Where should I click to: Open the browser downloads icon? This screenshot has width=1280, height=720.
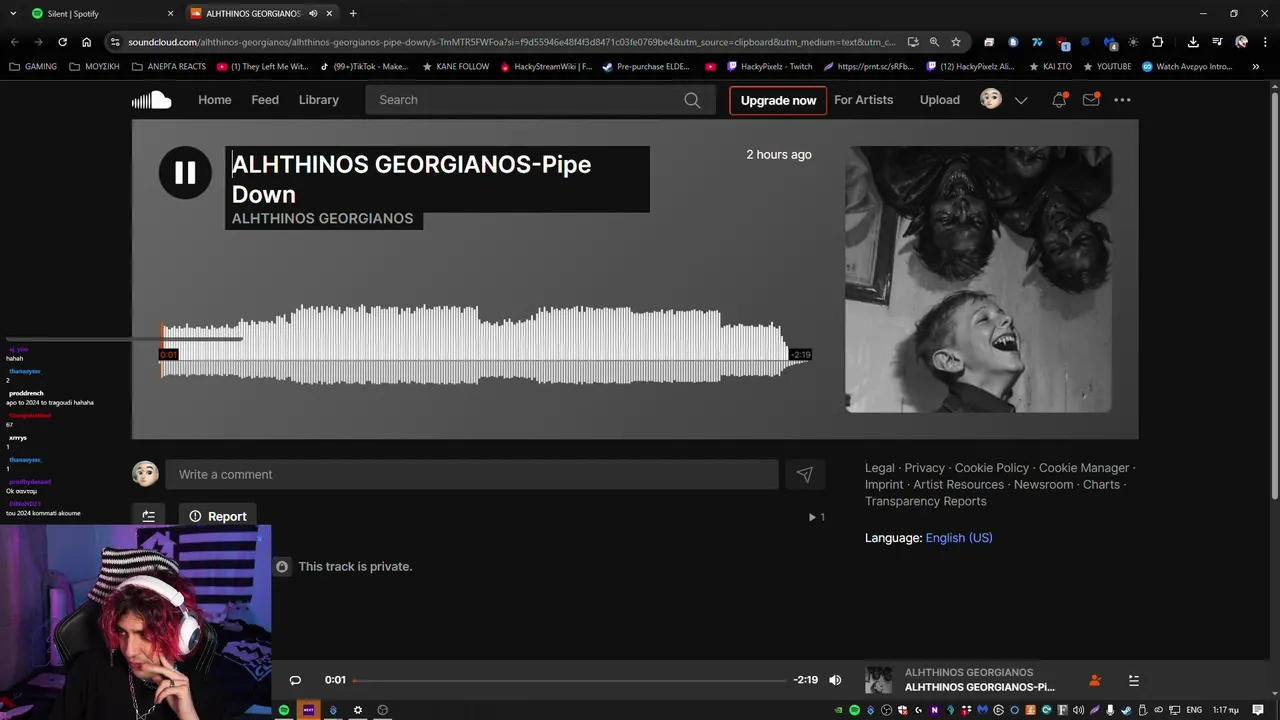point(1193,42)
